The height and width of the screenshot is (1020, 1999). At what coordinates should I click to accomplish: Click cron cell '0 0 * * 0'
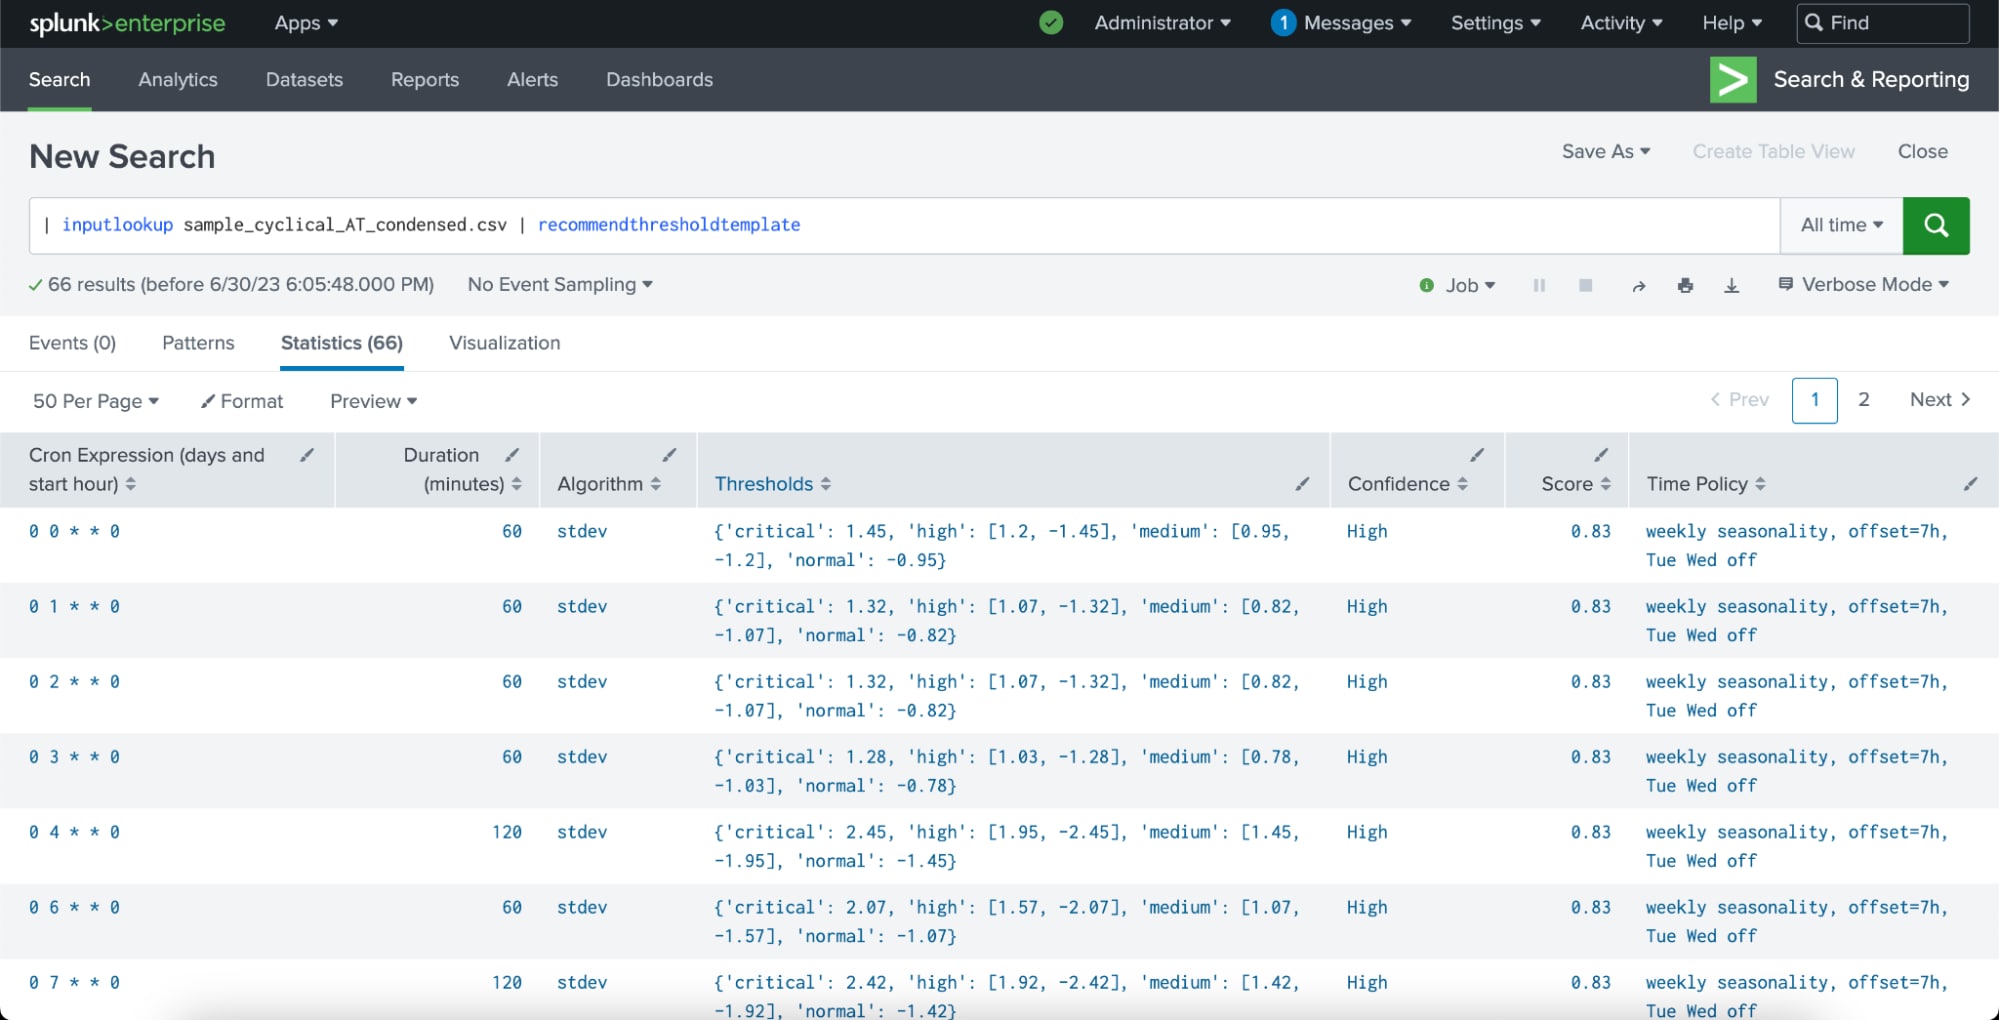click(74, 531)
